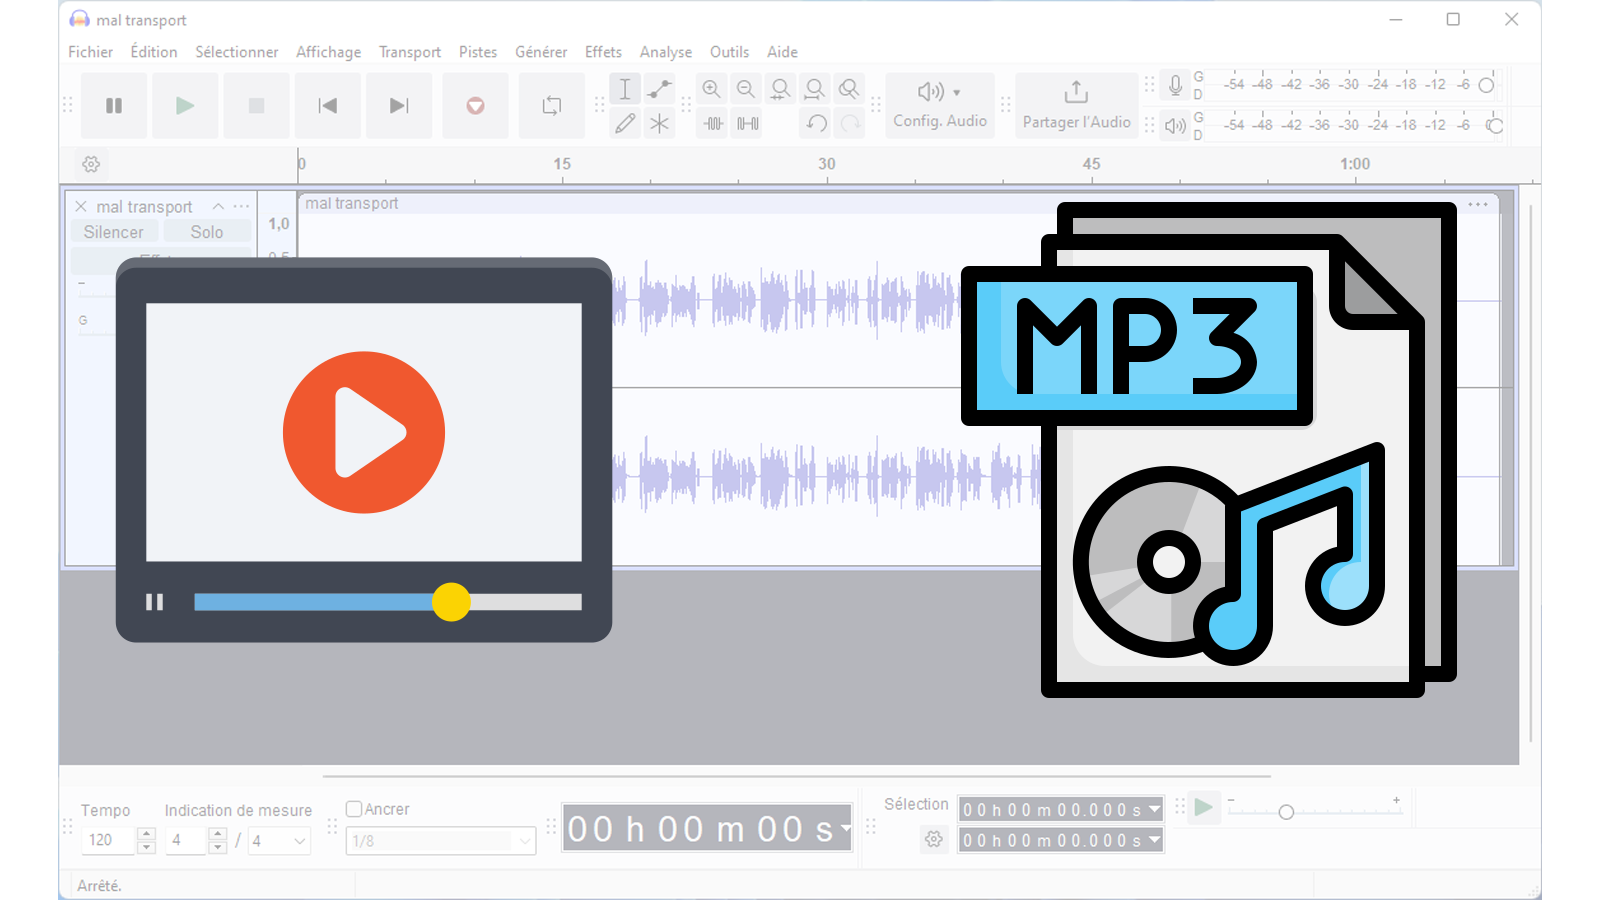1600x900 pixels.
Task: Click the Trim audio outside selection icon
Action: point(711,123)
